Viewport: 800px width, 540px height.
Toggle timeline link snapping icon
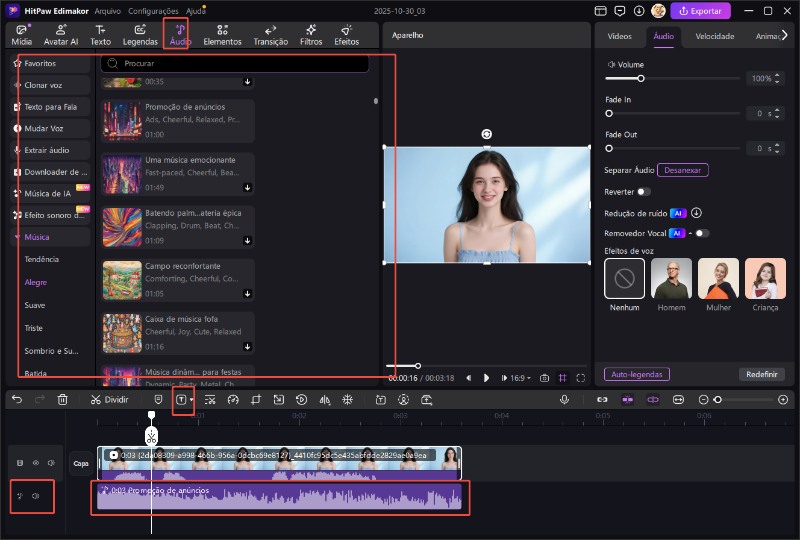[x=602, y=400]
